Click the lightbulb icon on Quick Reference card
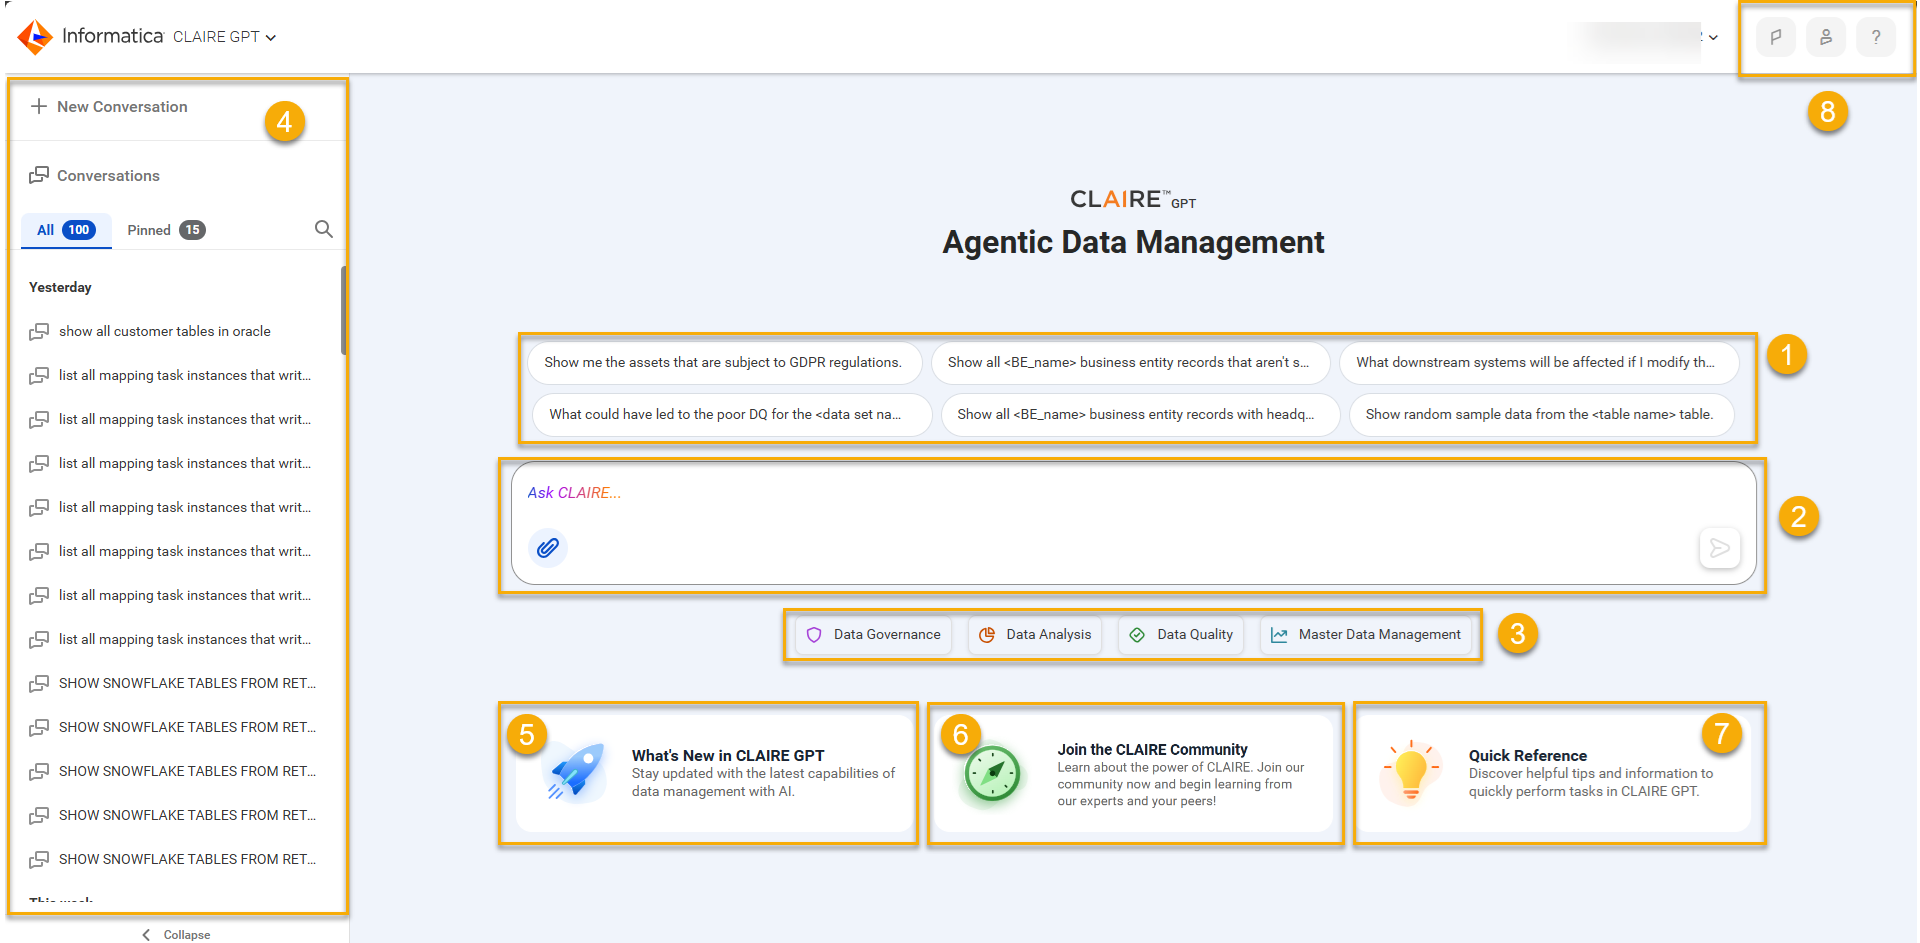Image resolution: width=1920 pixels, height=943 pixels. (x=1411, y=771)
